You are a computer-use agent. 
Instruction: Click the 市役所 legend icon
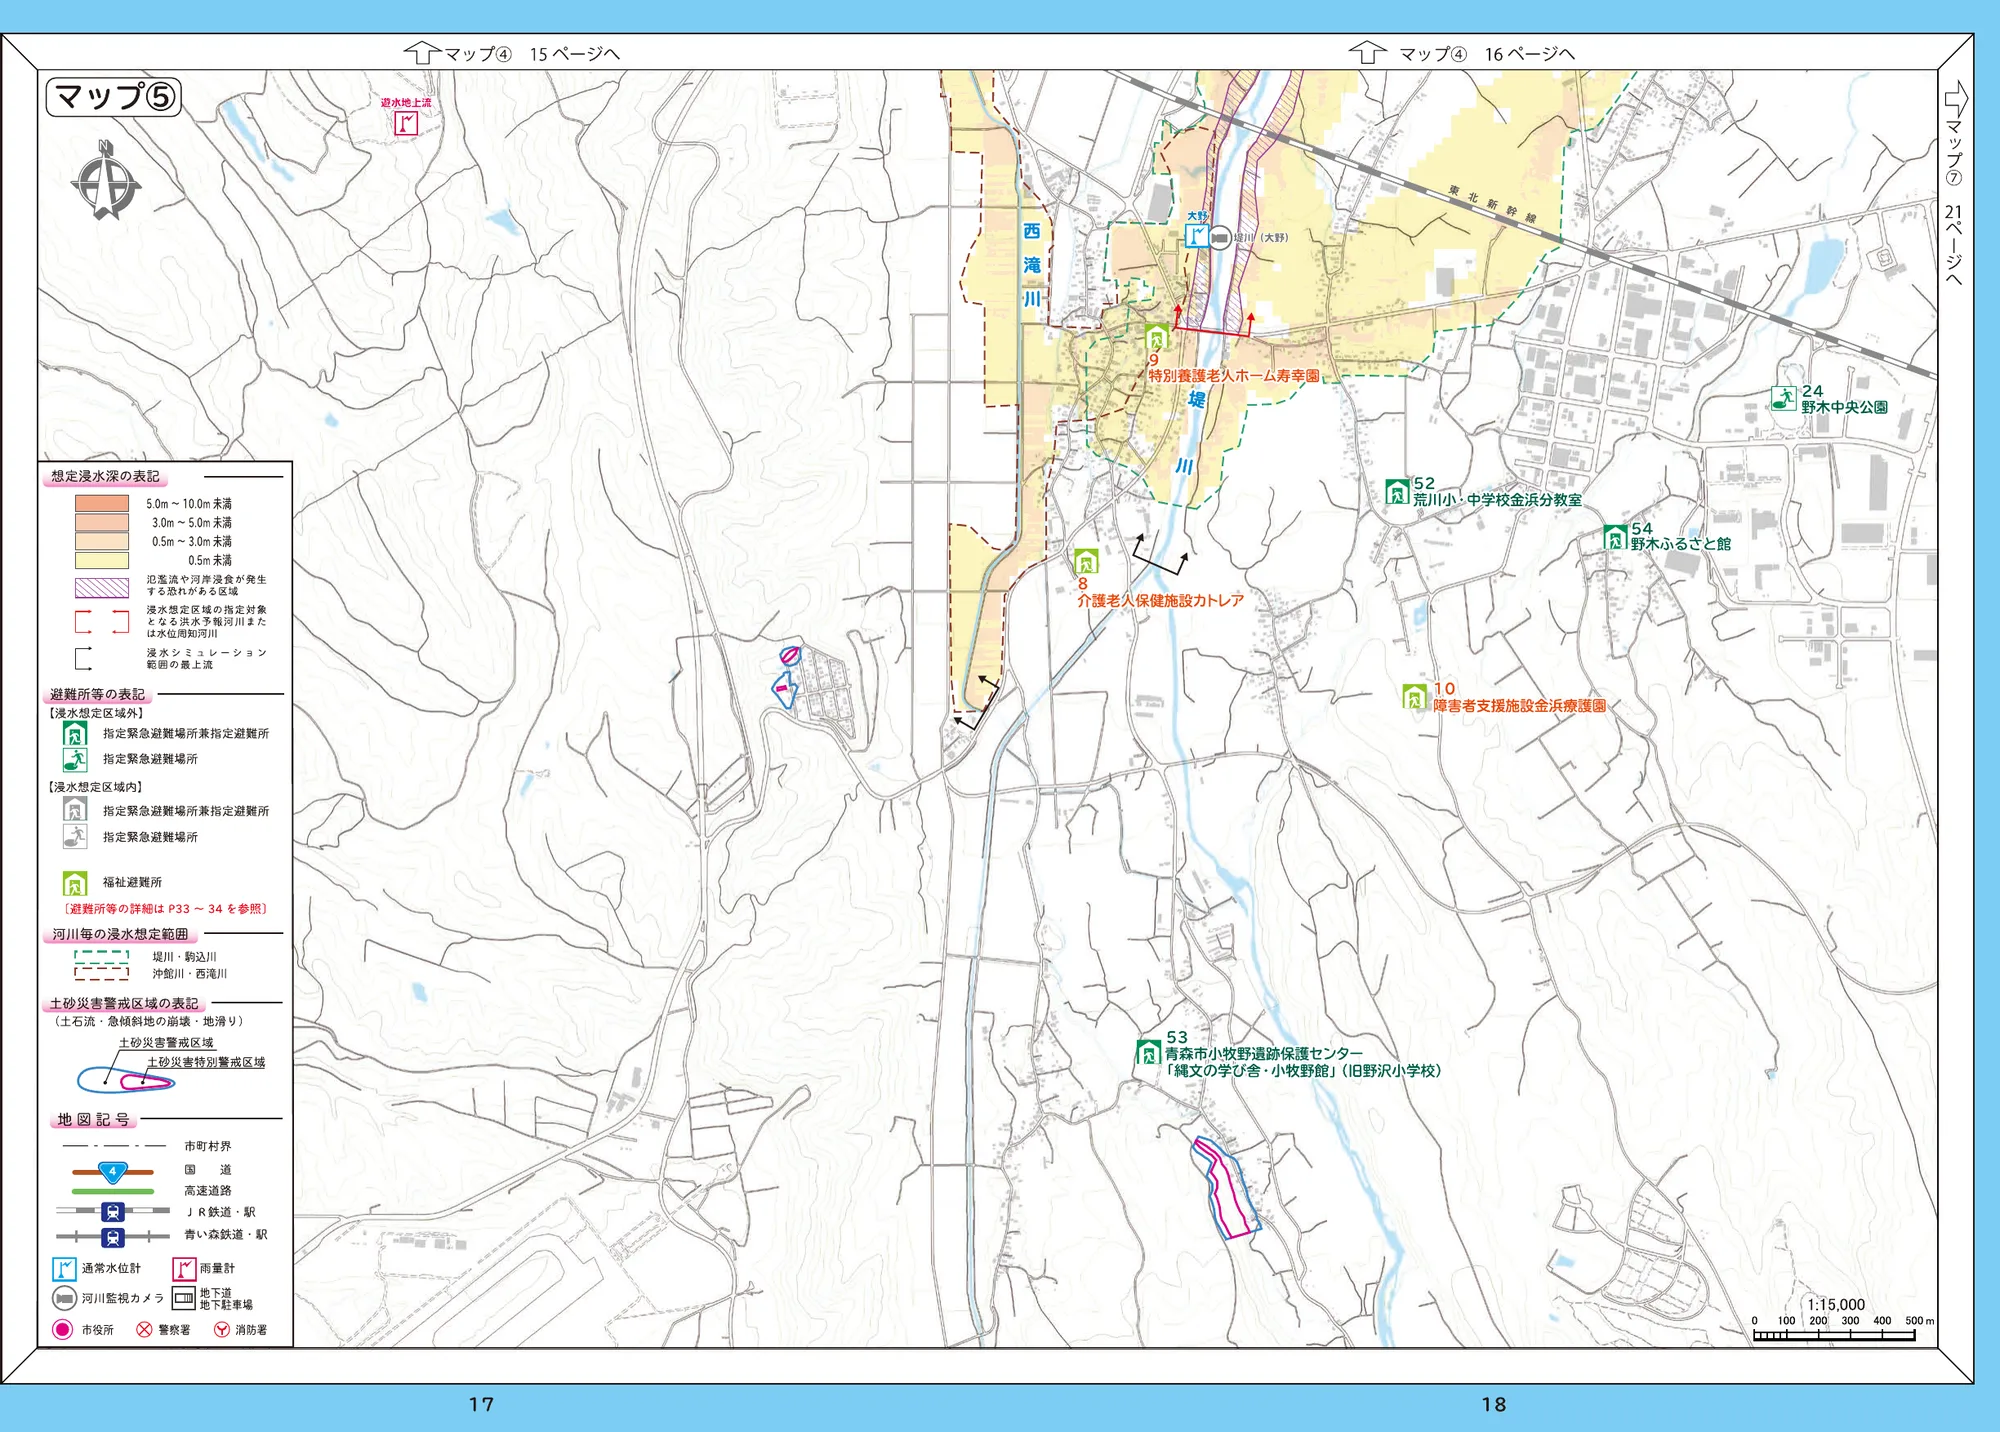pos(63,1330)
